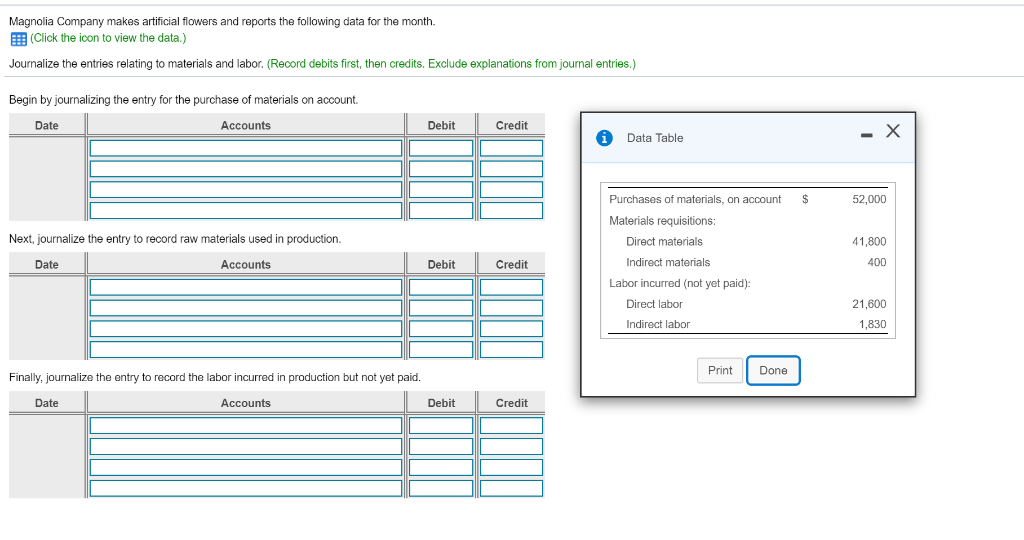The image size is (1024, 540).
Task: Click 'Labor incurred (not yet paid):' heading
Action: click(680, 283)
